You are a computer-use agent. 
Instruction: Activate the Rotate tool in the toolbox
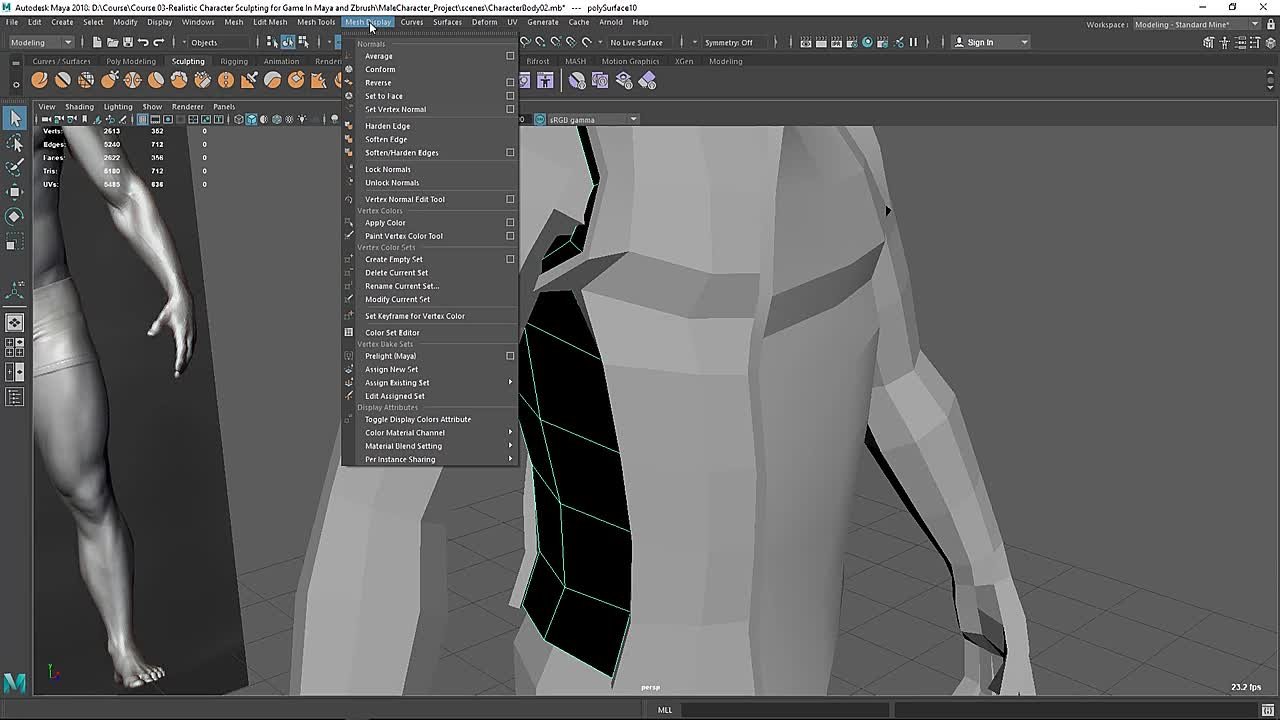[x=15, y=217]
